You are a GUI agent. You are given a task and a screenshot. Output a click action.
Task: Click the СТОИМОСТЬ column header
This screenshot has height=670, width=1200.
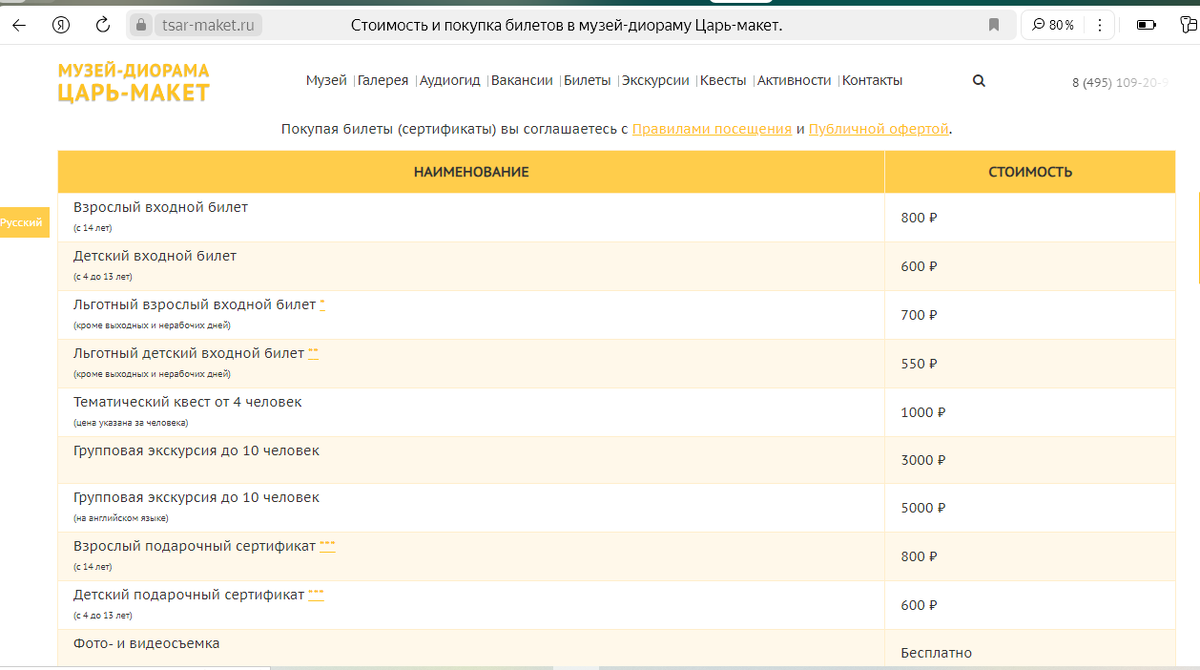(1030, 172)
